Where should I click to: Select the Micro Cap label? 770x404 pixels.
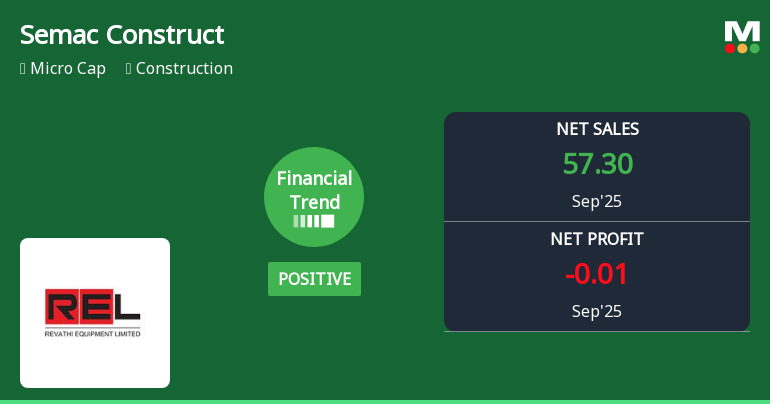point(68,69)
